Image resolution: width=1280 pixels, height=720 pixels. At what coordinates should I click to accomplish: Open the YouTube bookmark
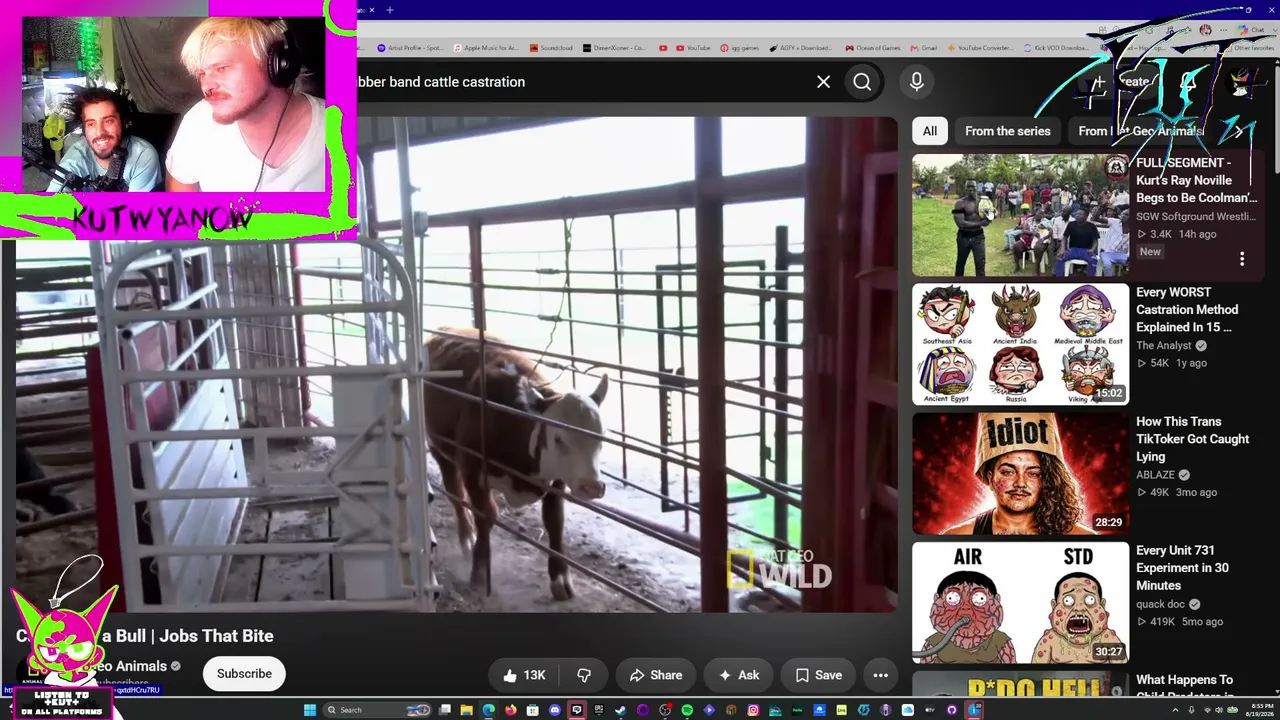693,48
